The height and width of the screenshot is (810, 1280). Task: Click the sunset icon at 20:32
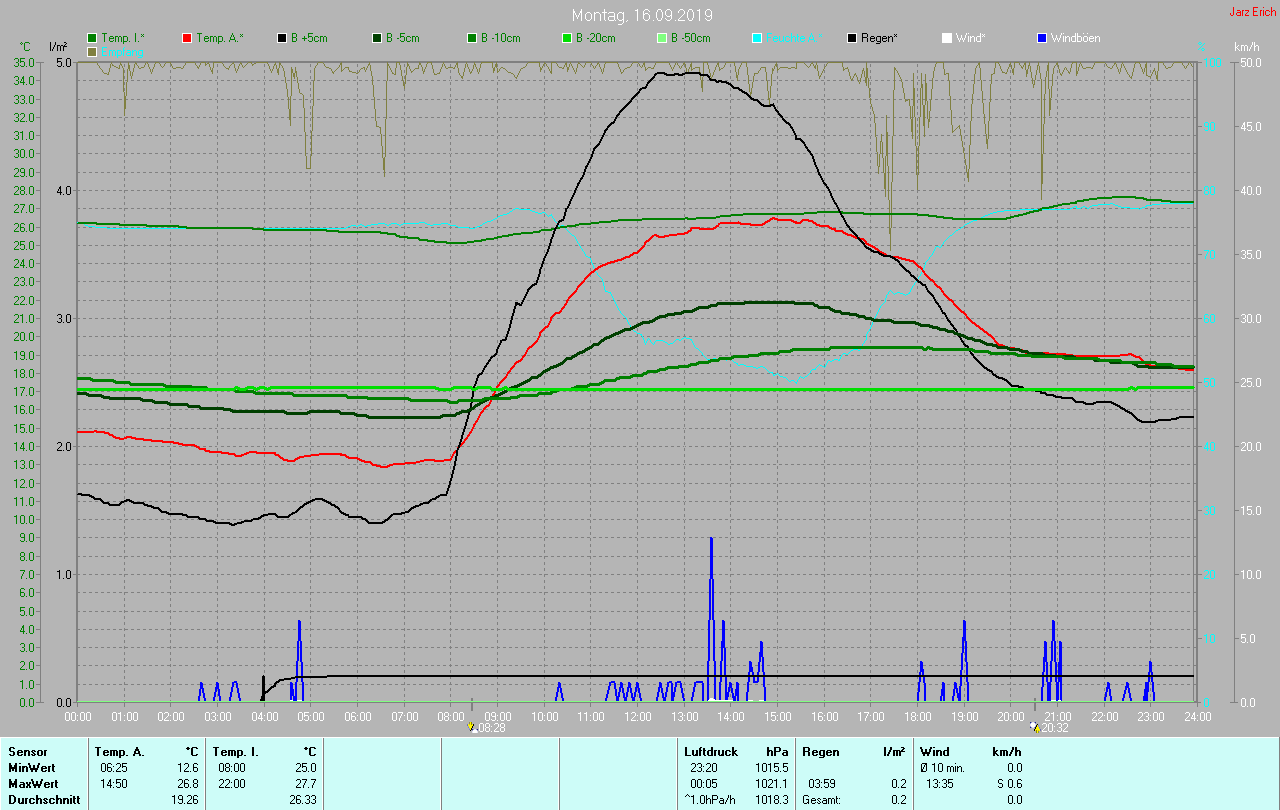[1034, 728]
